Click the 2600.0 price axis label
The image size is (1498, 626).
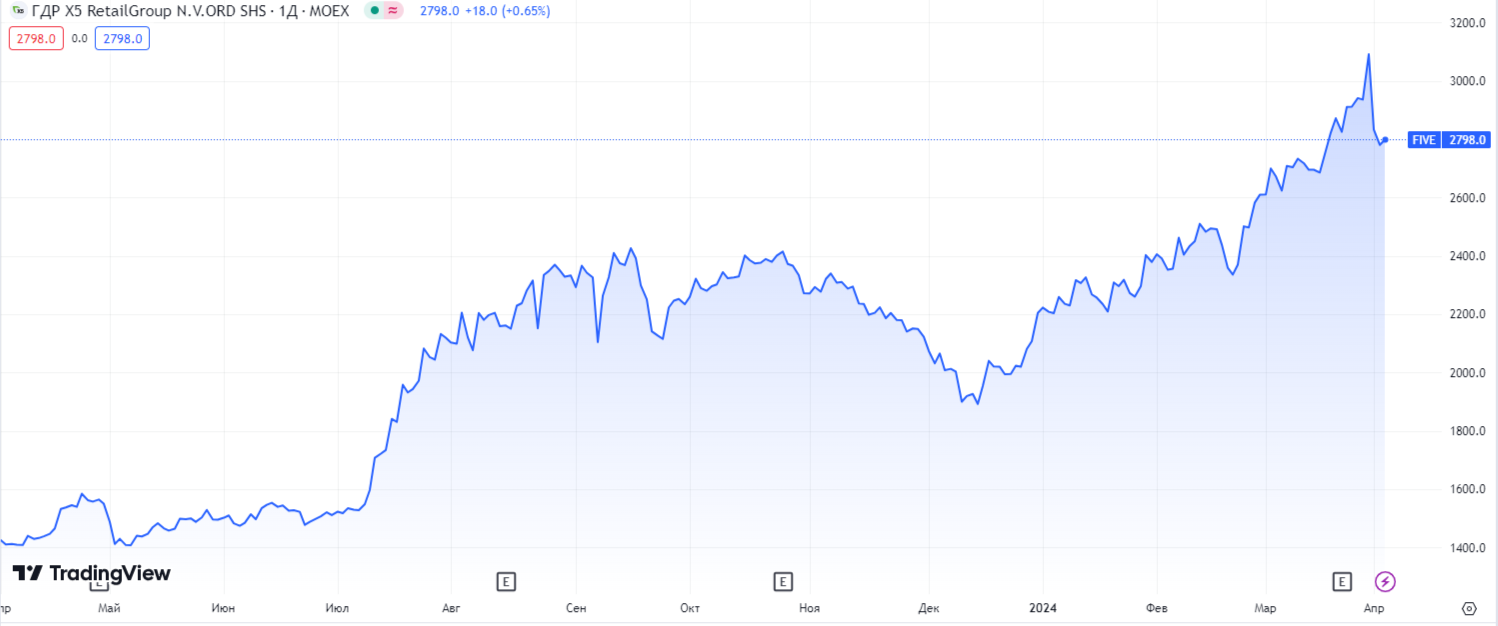click(x=1467, y=198)
